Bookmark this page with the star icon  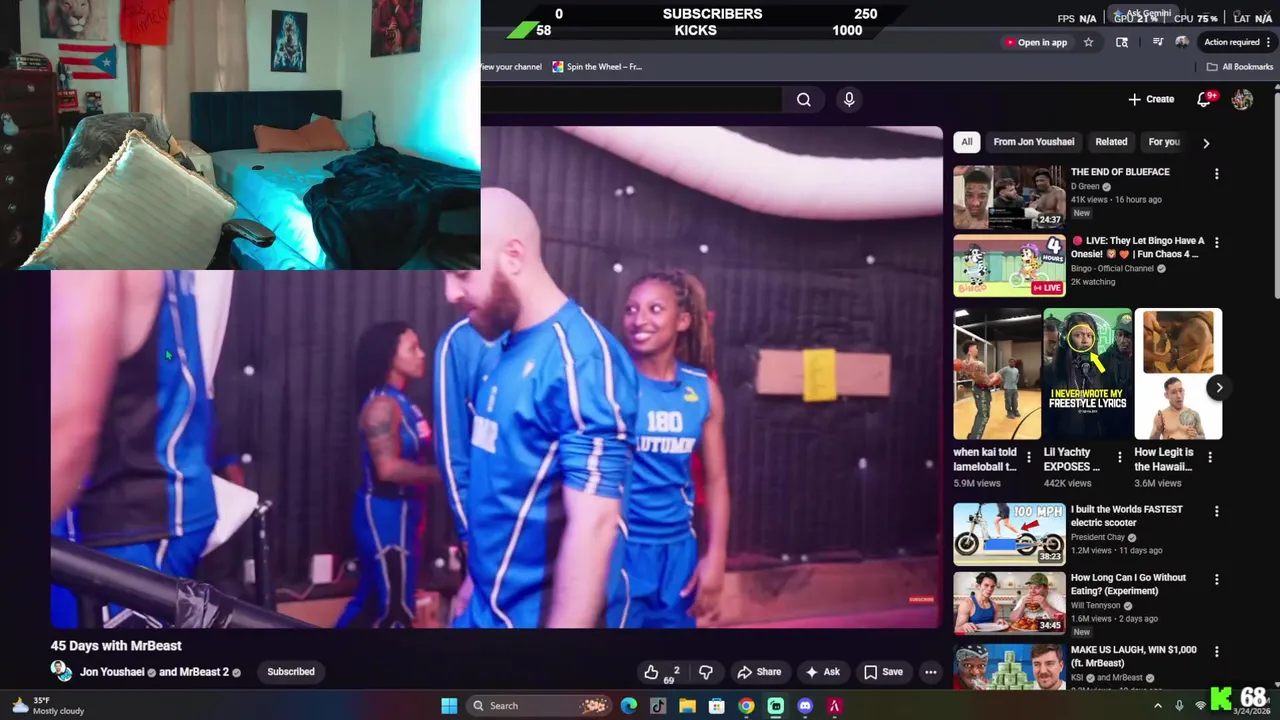click(1088, 42)
